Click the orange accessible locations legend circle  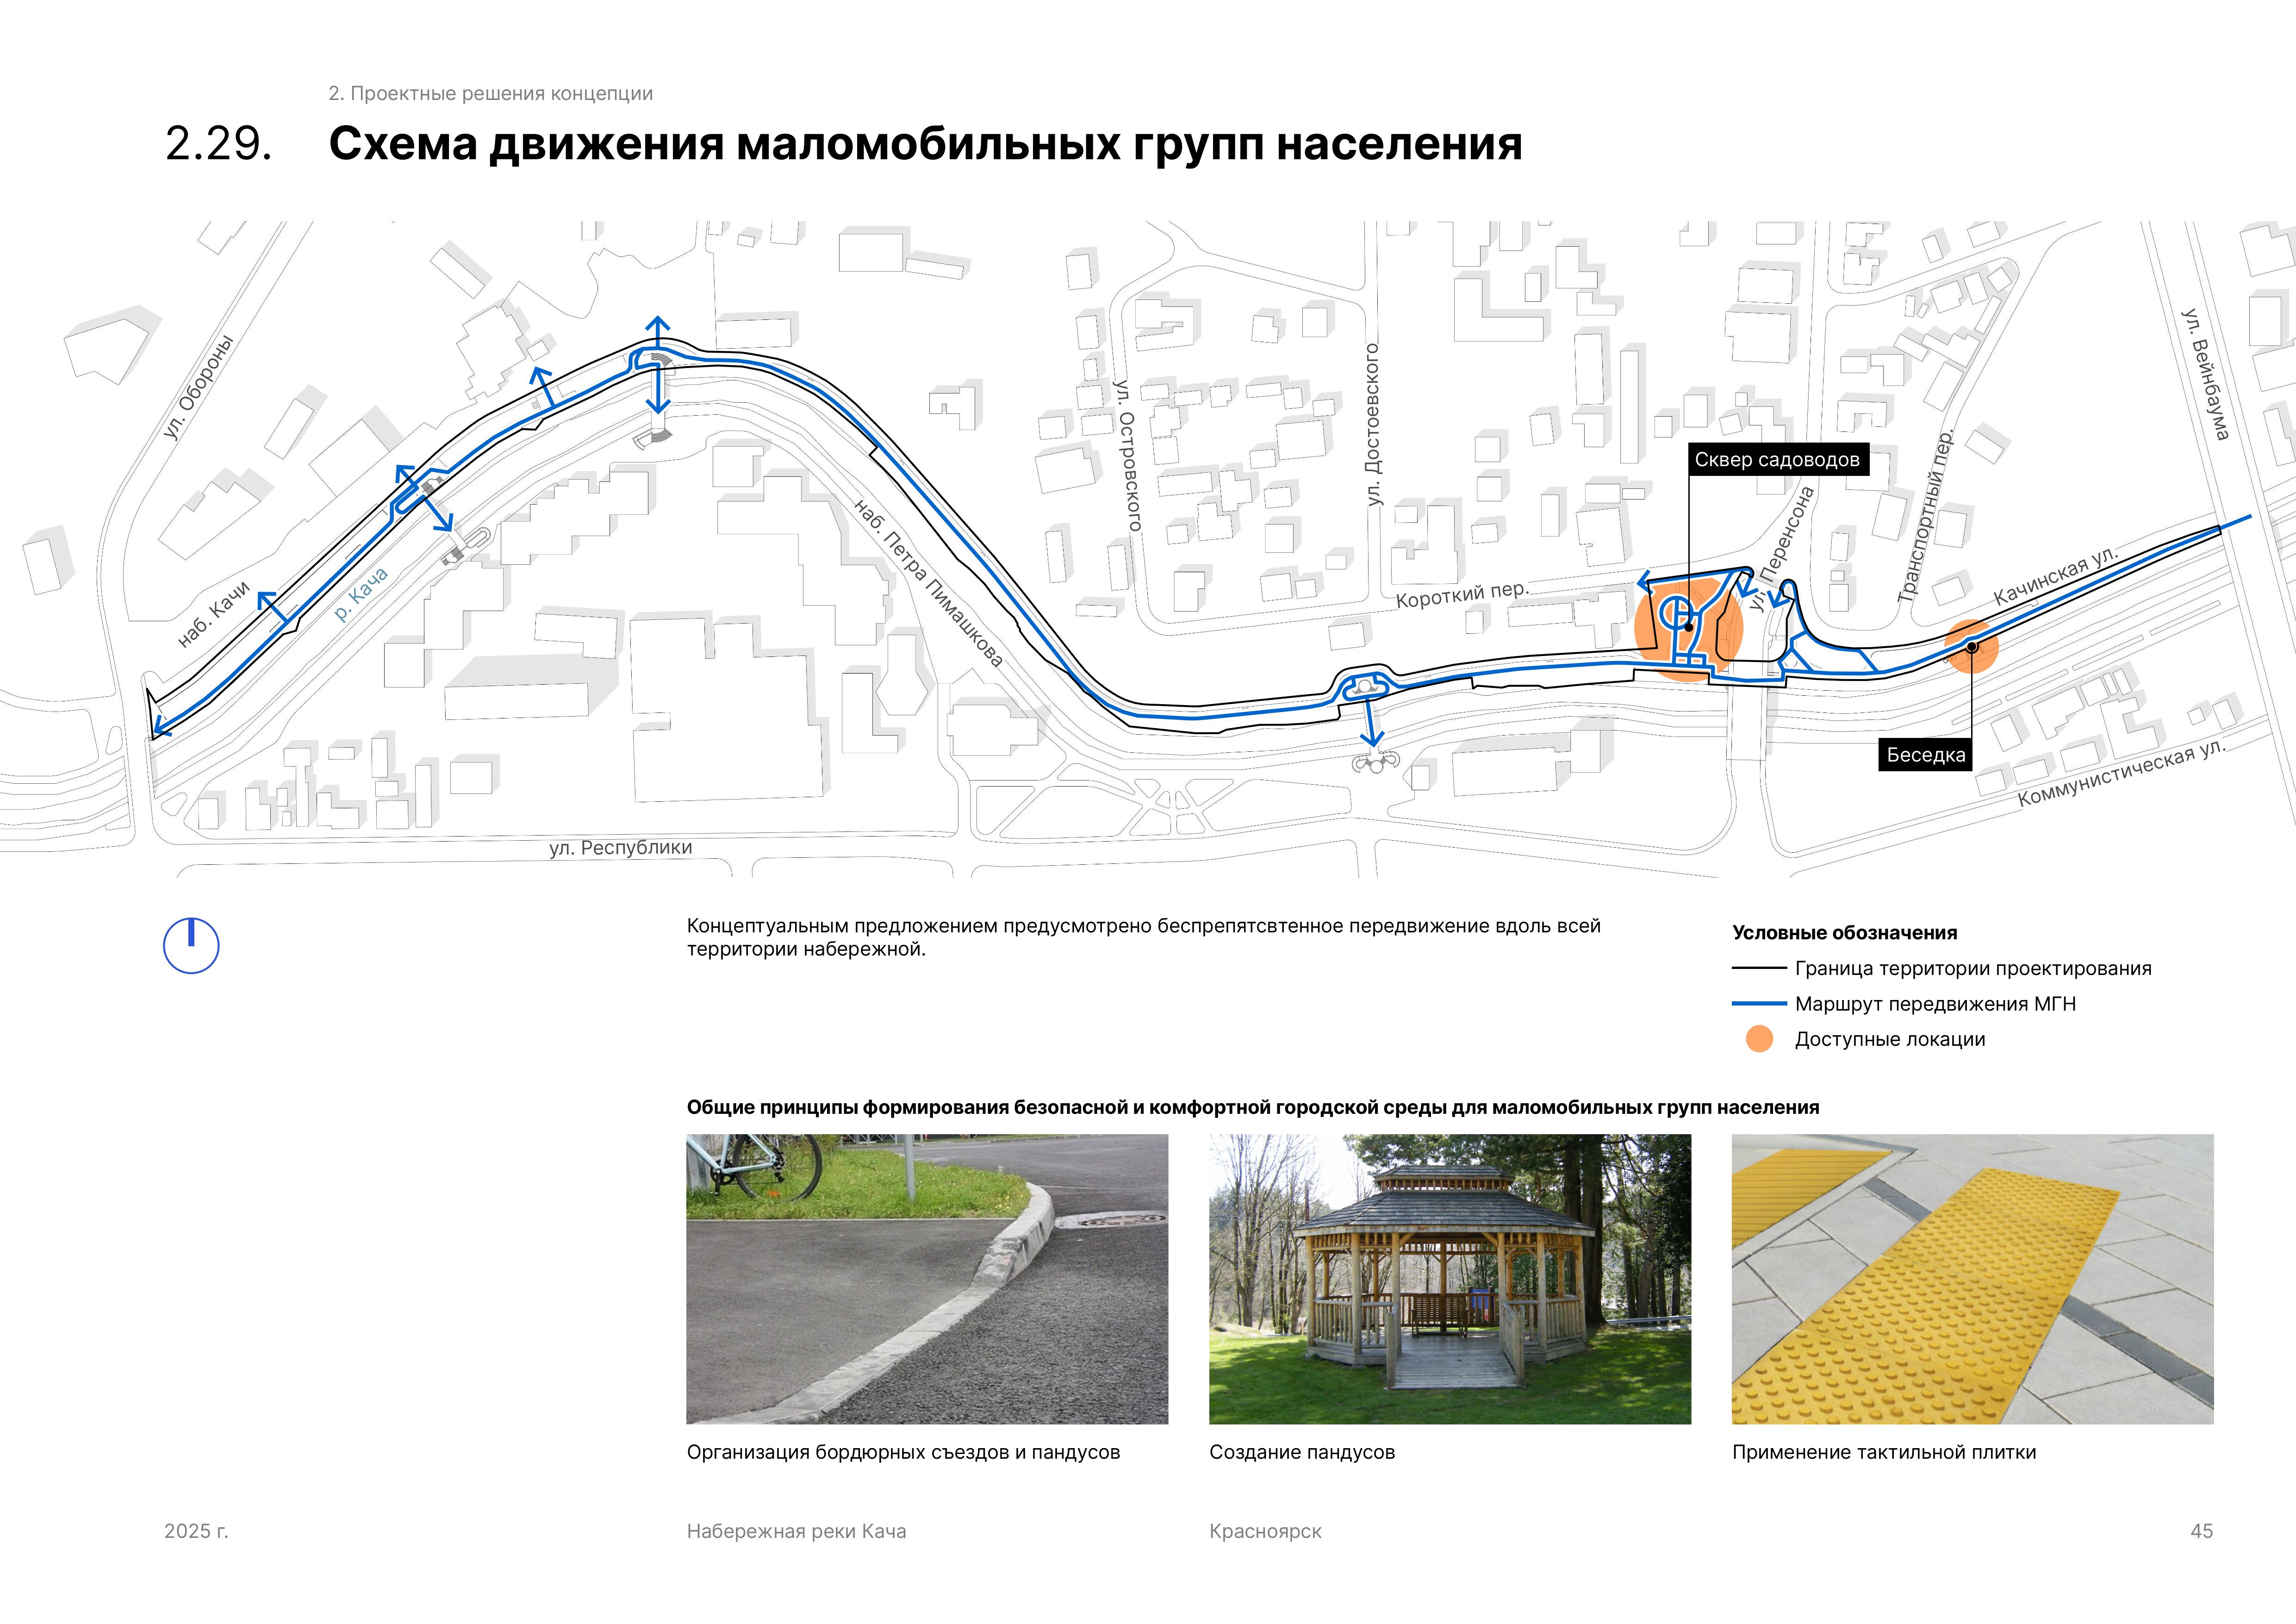(x=1759, y=1039)
